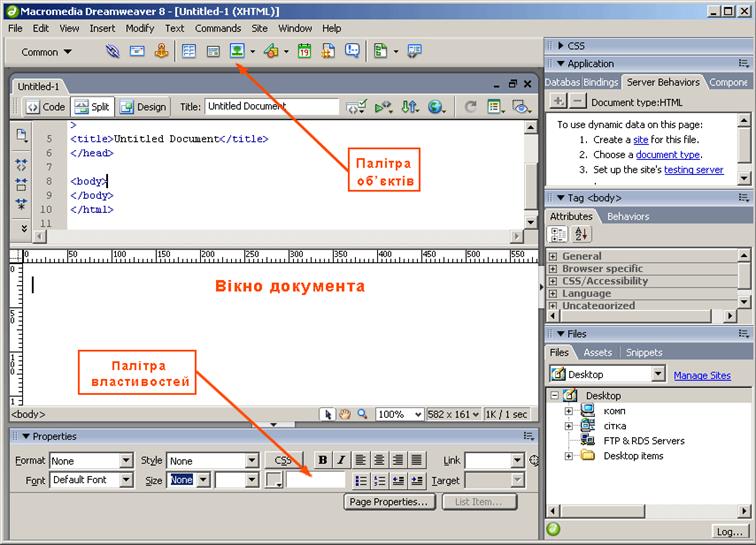Apply an ordered list
756x545 pixels.
point(379,480)
